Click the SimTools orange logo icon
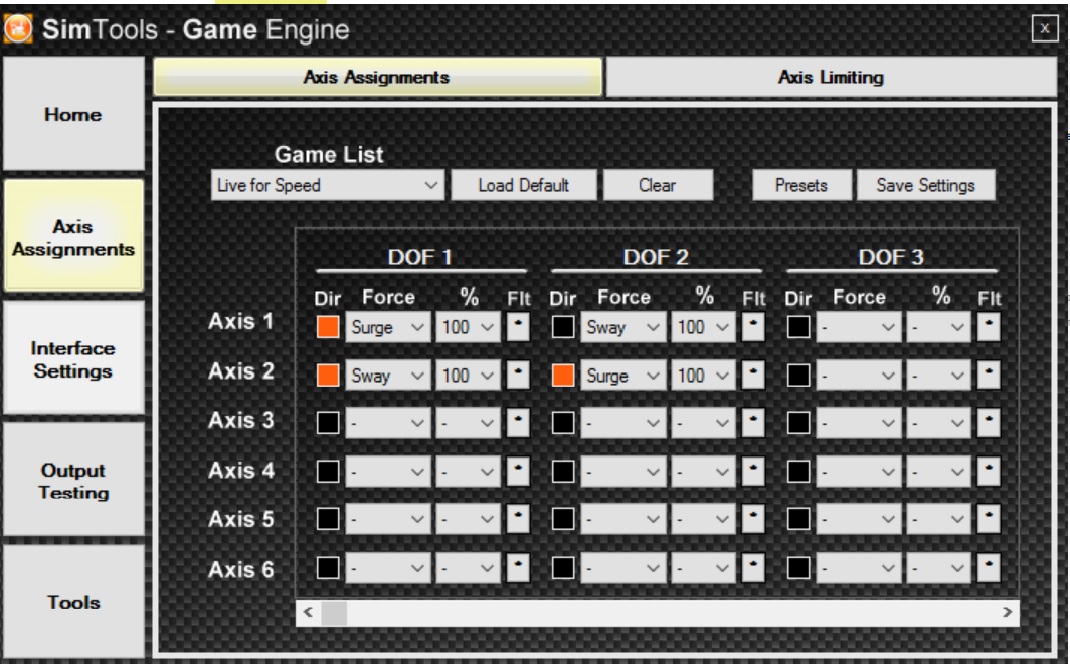Viewport: 1070px width, 664px height. (x=18, y=29)
